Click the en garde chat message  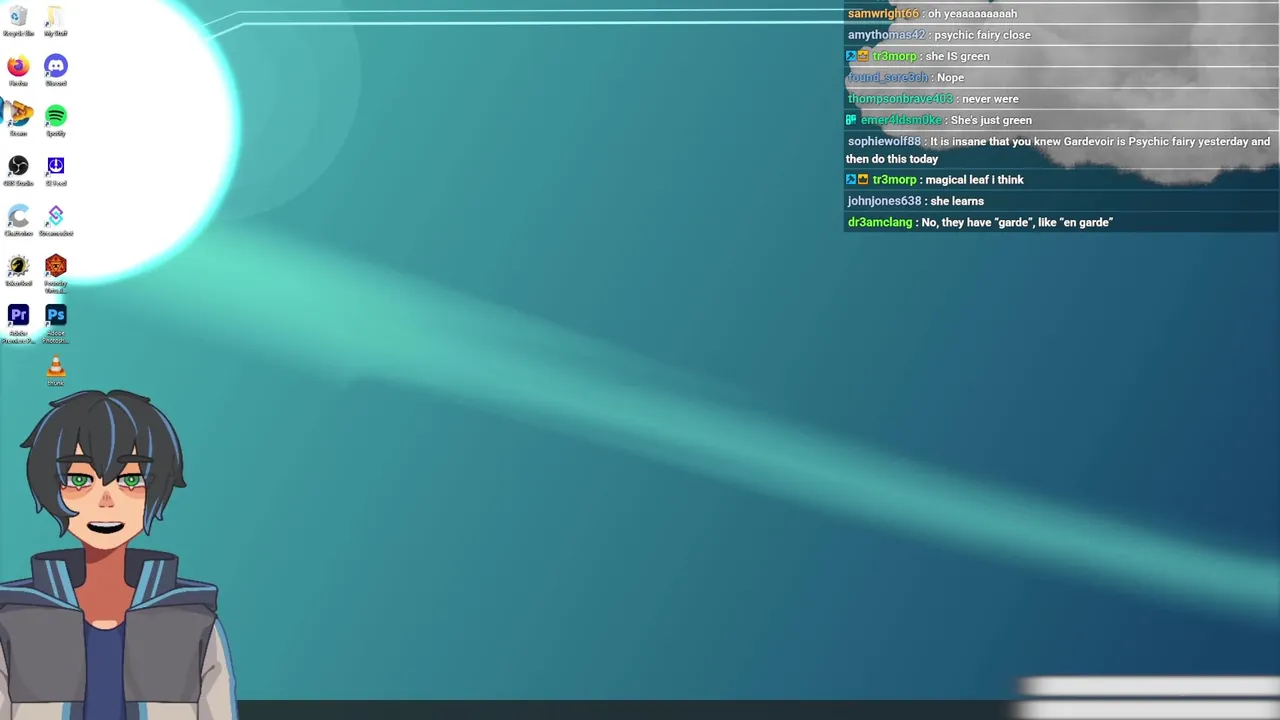point(1017,222)
